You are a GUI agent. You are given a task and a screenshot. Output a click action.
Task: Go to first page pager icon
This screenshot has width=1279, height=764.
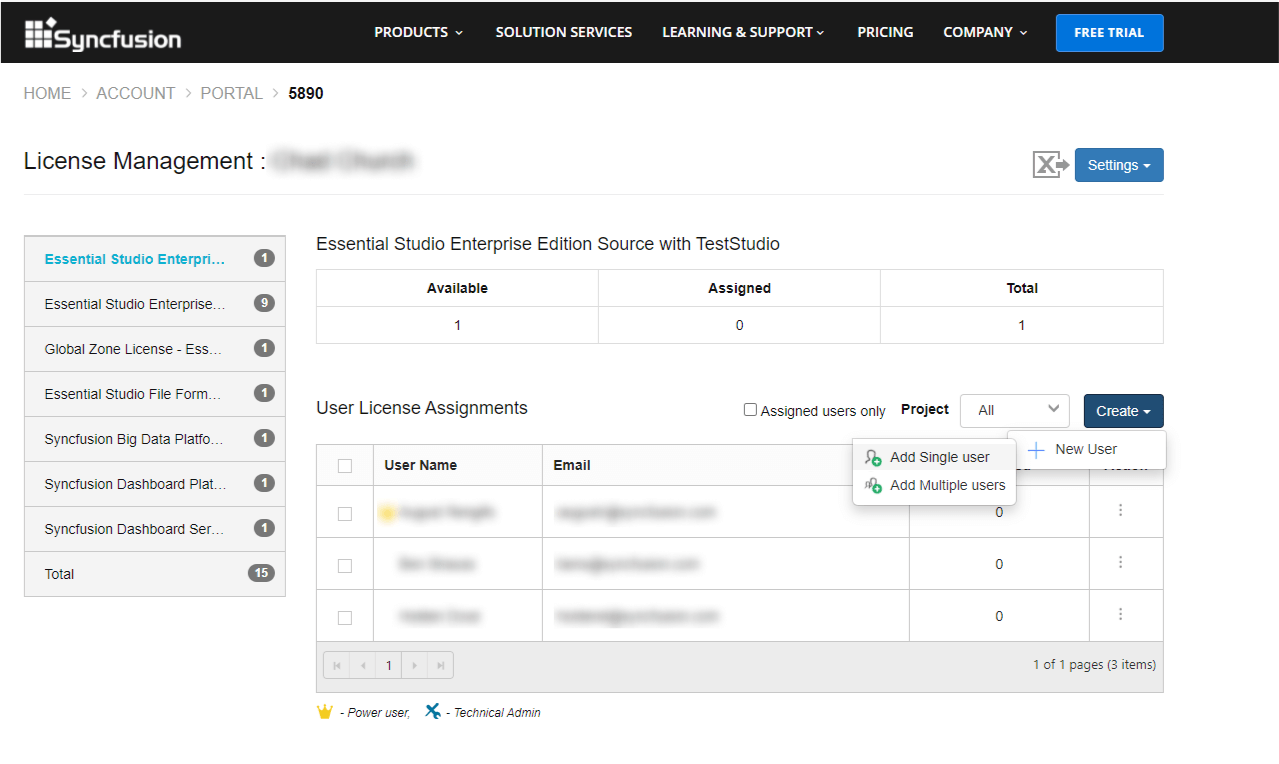click(337, 665)
